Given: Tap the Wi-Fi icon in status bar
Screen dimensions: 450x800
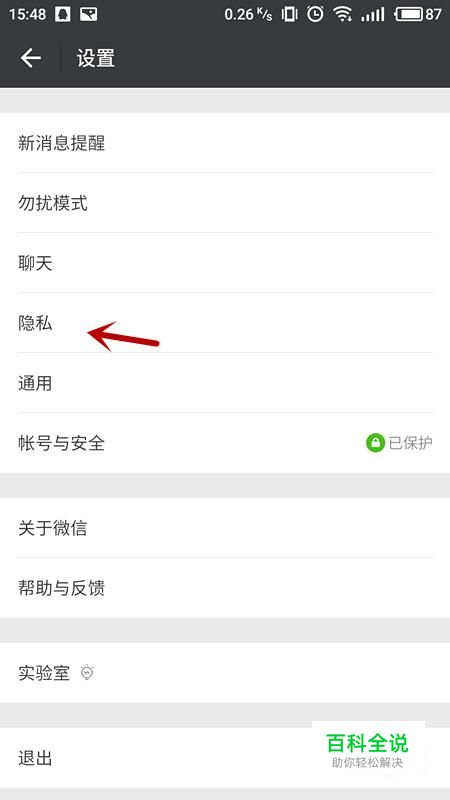Looking at the screenshot, I should click(x=343, y=14).
